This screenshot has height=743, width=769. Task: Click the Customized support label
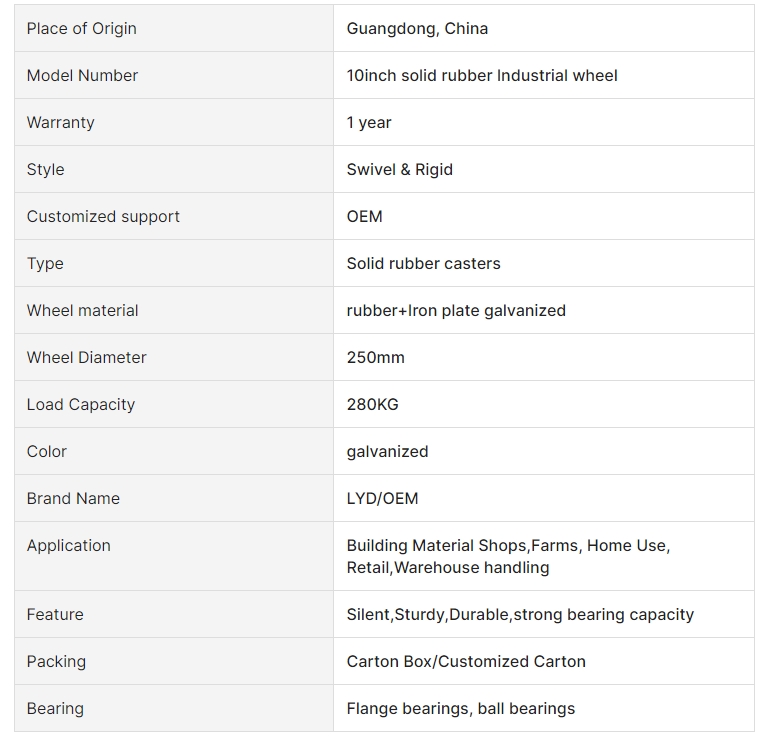pos(103,217)
